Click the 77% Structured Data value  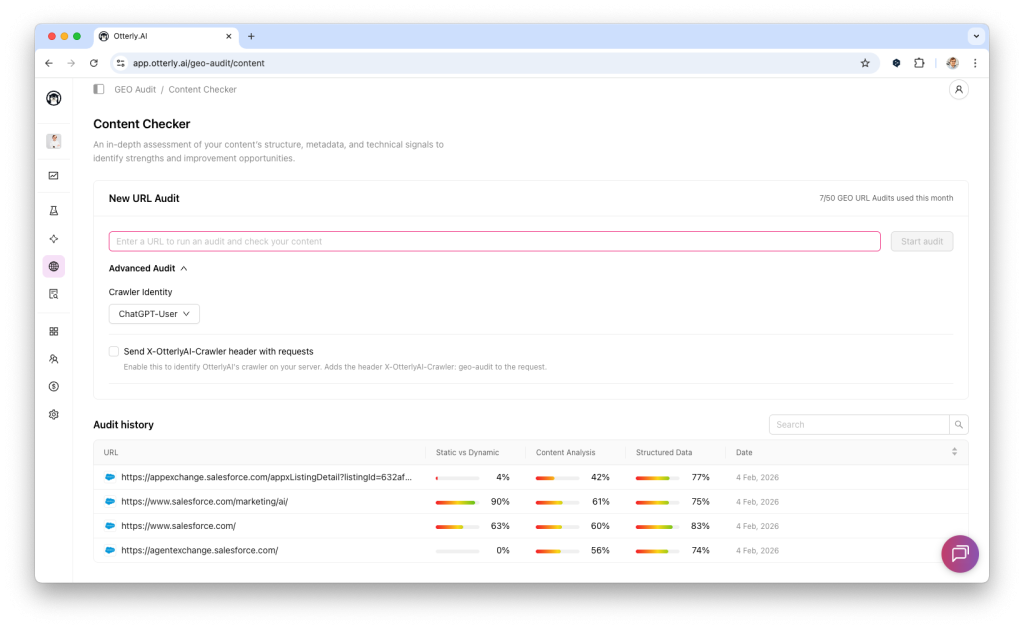[x=700, y=477]
